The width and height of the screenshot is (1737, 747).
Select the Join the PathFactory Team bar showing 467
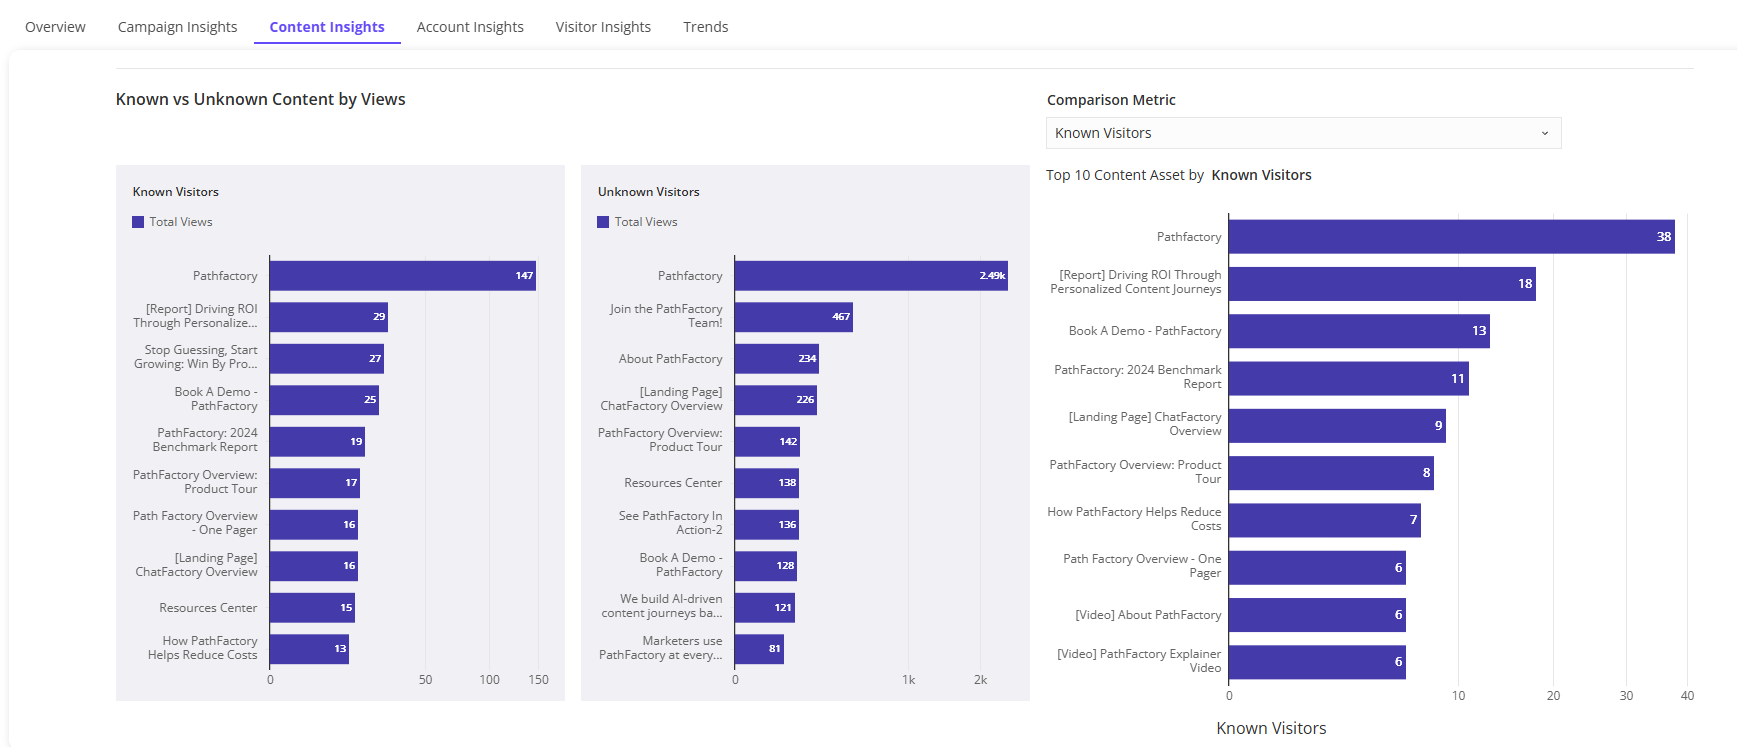click(794, 317)
